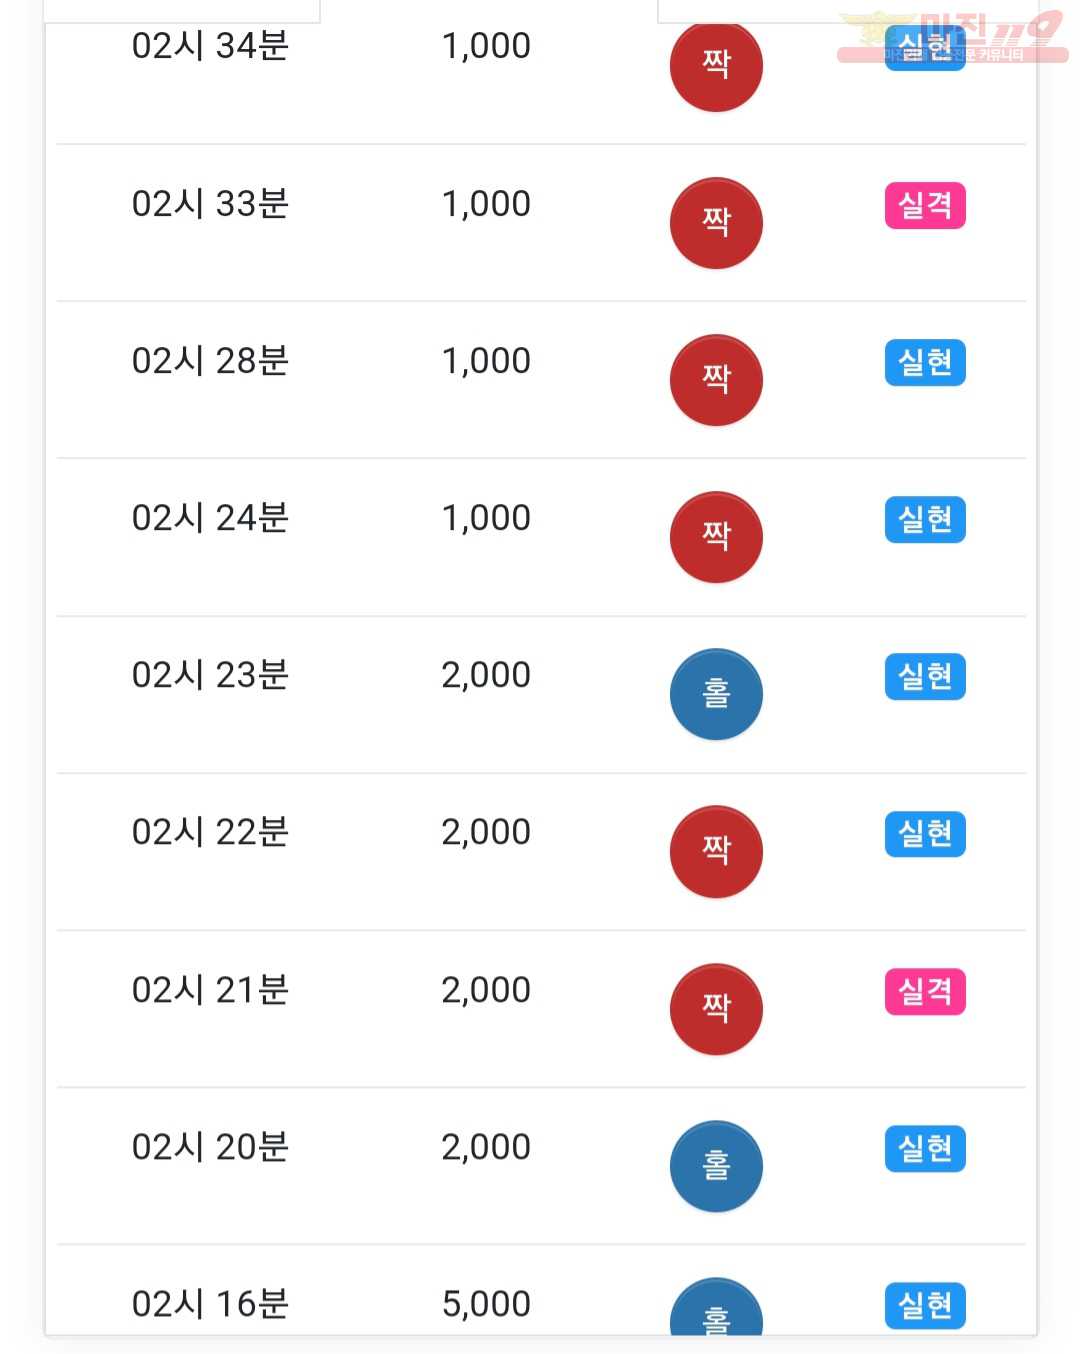This screenshot has height=1354, width=1080.
Task: Click the red 짝 circle for 02시 21분
Action: click(x=716, y=1009)
